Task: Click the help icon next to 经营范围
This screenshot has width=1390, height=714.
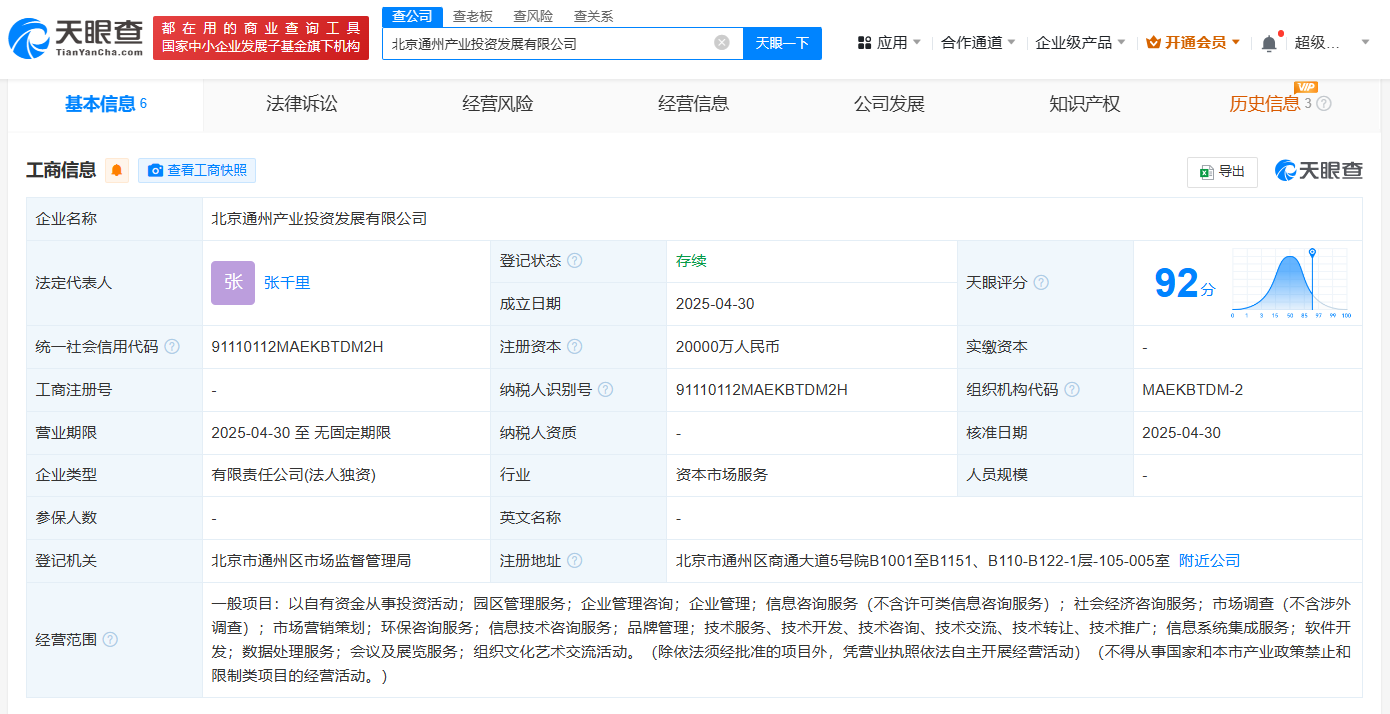Action: [110, 640]
